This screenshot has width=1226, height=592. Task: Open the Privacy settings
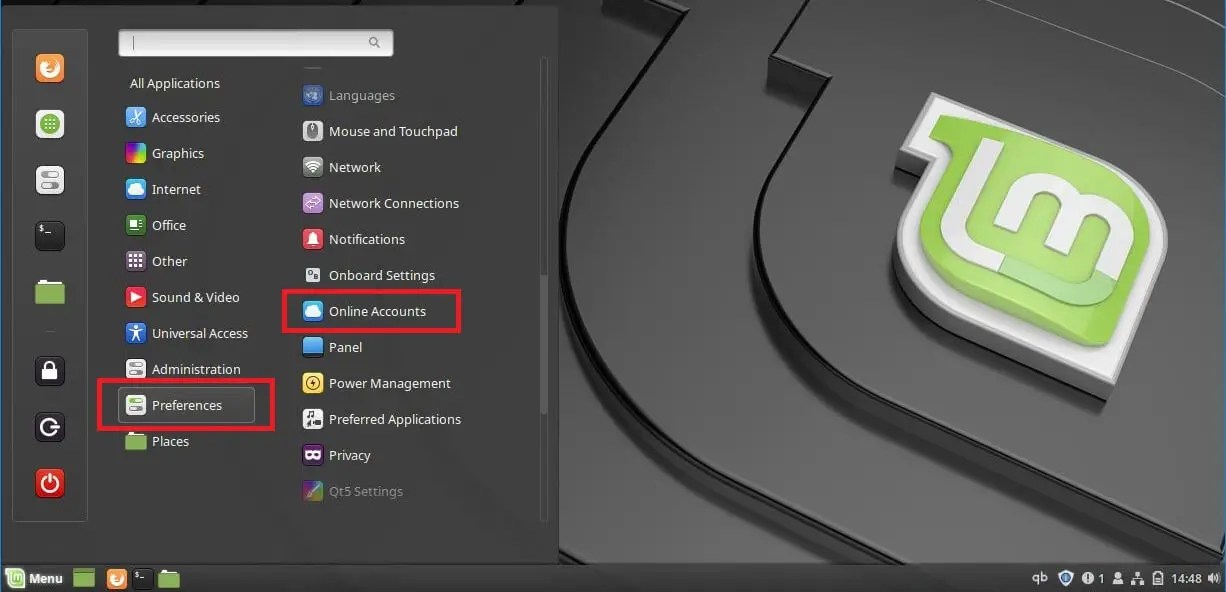347,455
